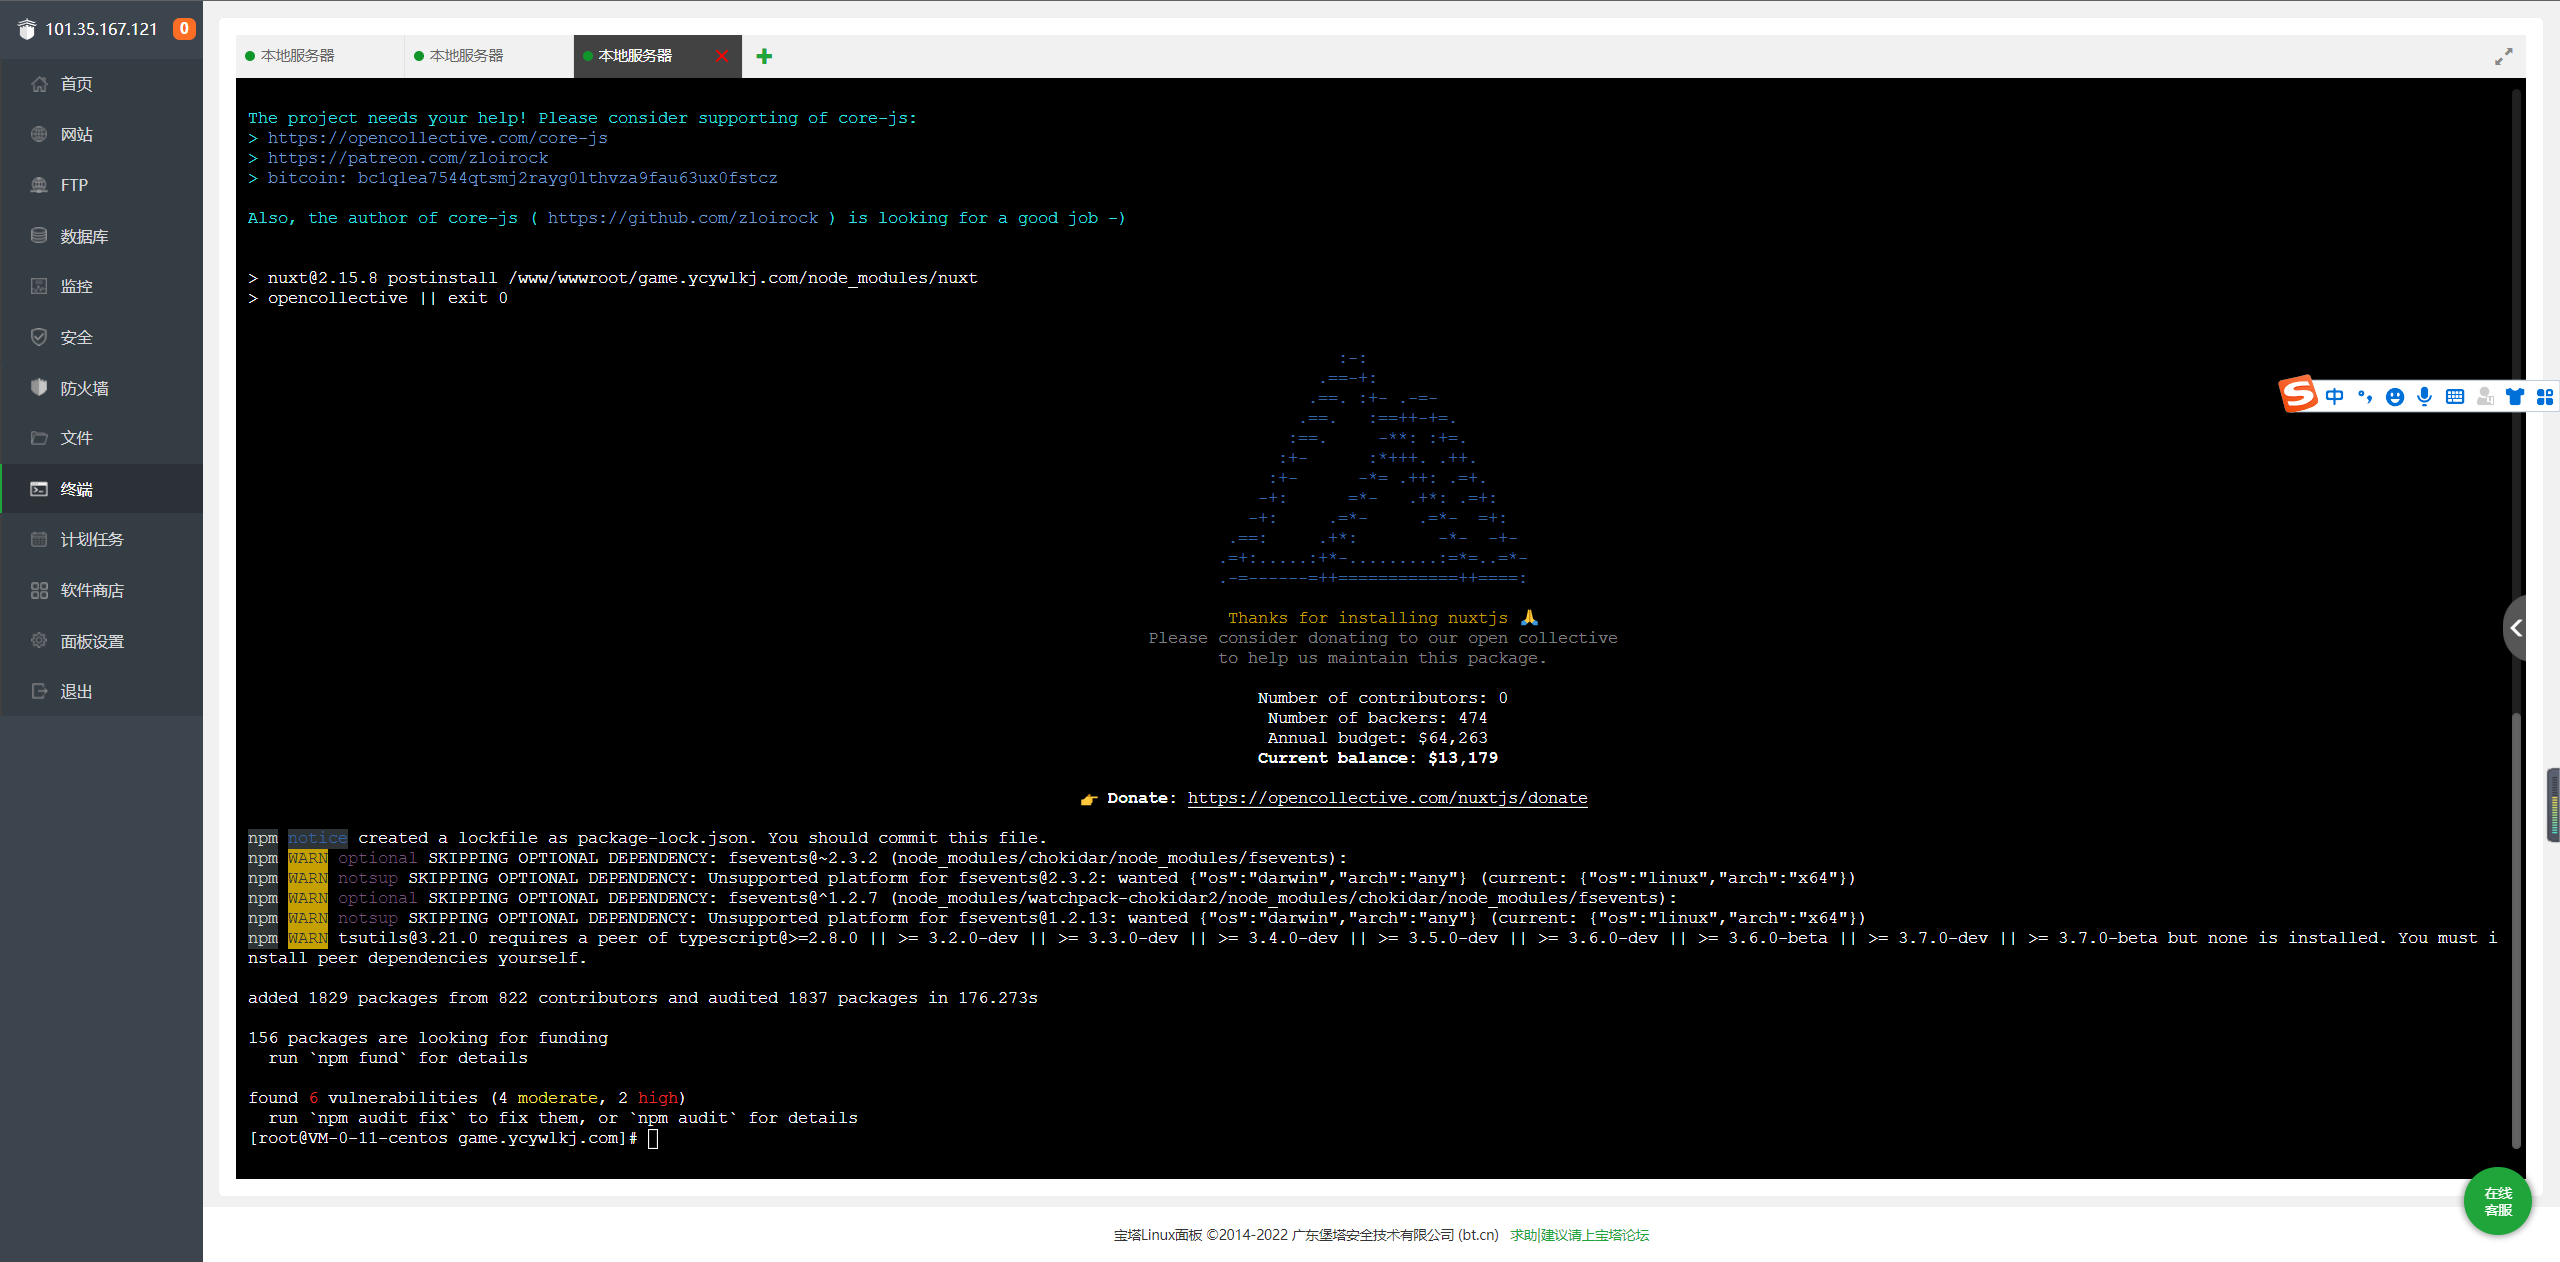2560x1262 pixels.
Task: Open the 网站 websites section
Action: (76, 134)
